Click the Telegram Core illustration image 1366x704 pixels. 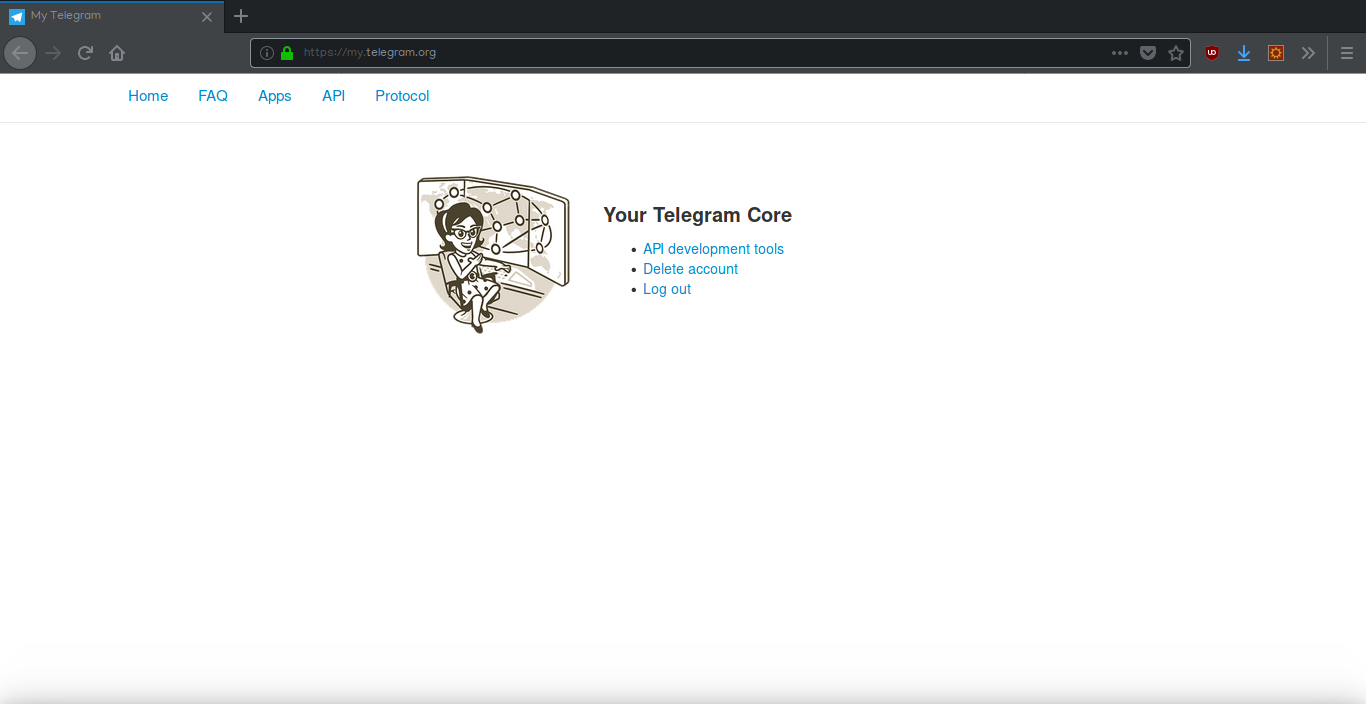(493, 255)
